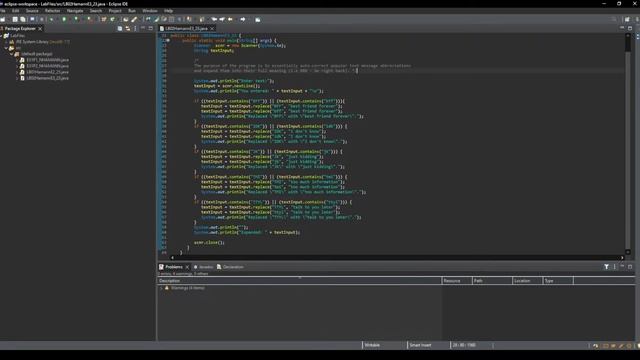
Task: Click the Coverage launch icon
Action: click(x=76, y=19)
